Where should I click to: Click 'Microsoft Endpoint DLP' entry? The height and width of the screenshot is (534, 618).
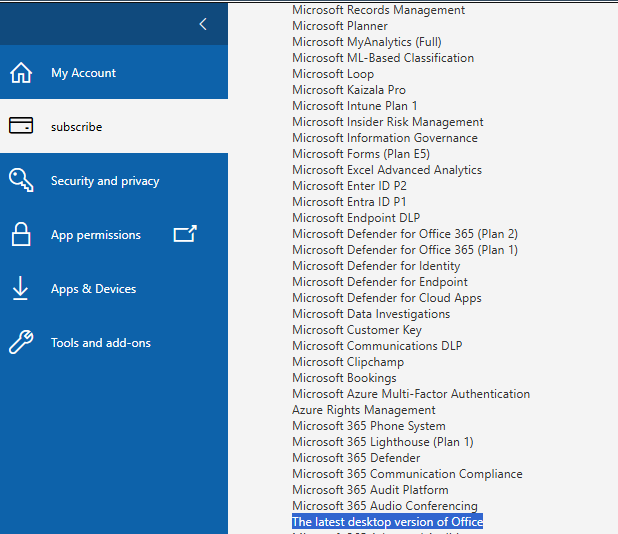pyautogui.click(x=356, y=218)
